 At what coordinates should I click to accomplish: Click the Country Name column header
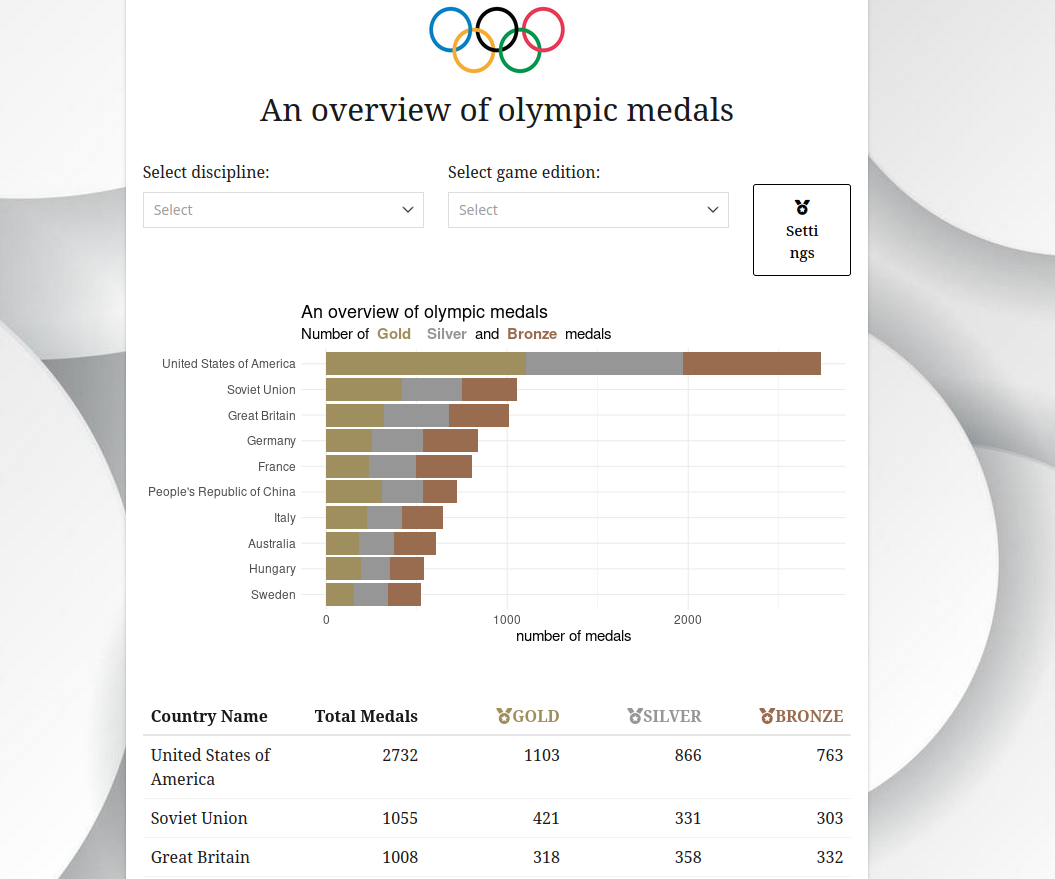(209, 716)
